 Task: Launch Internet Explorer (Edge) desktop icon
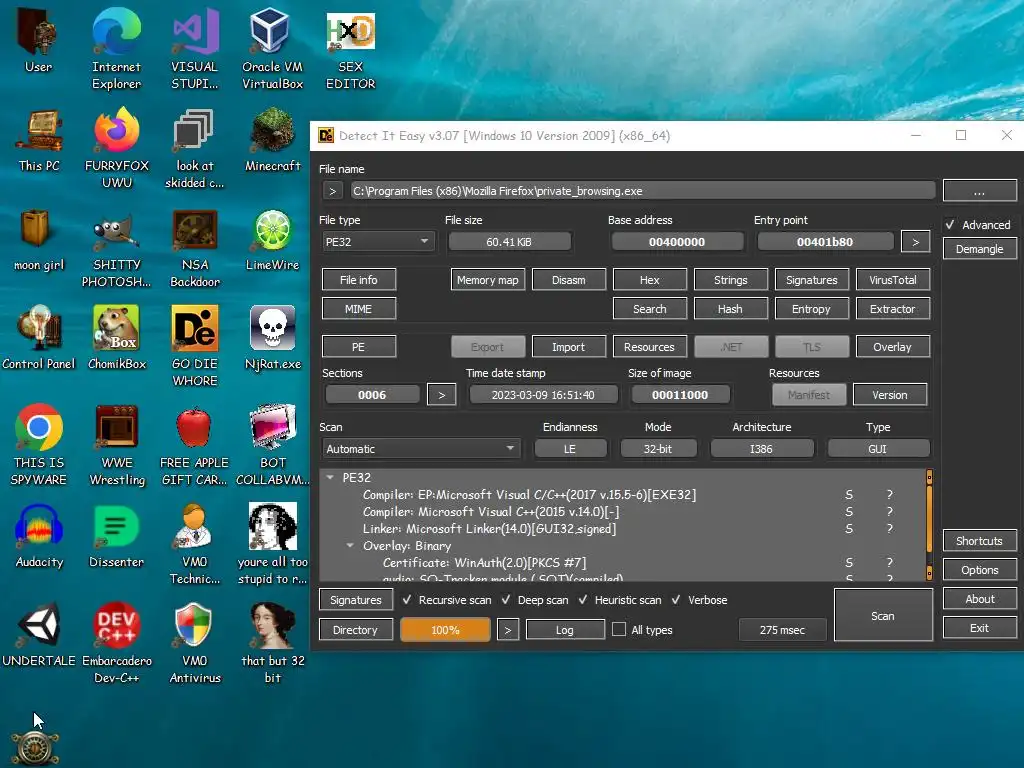click(x=116, y=49)
